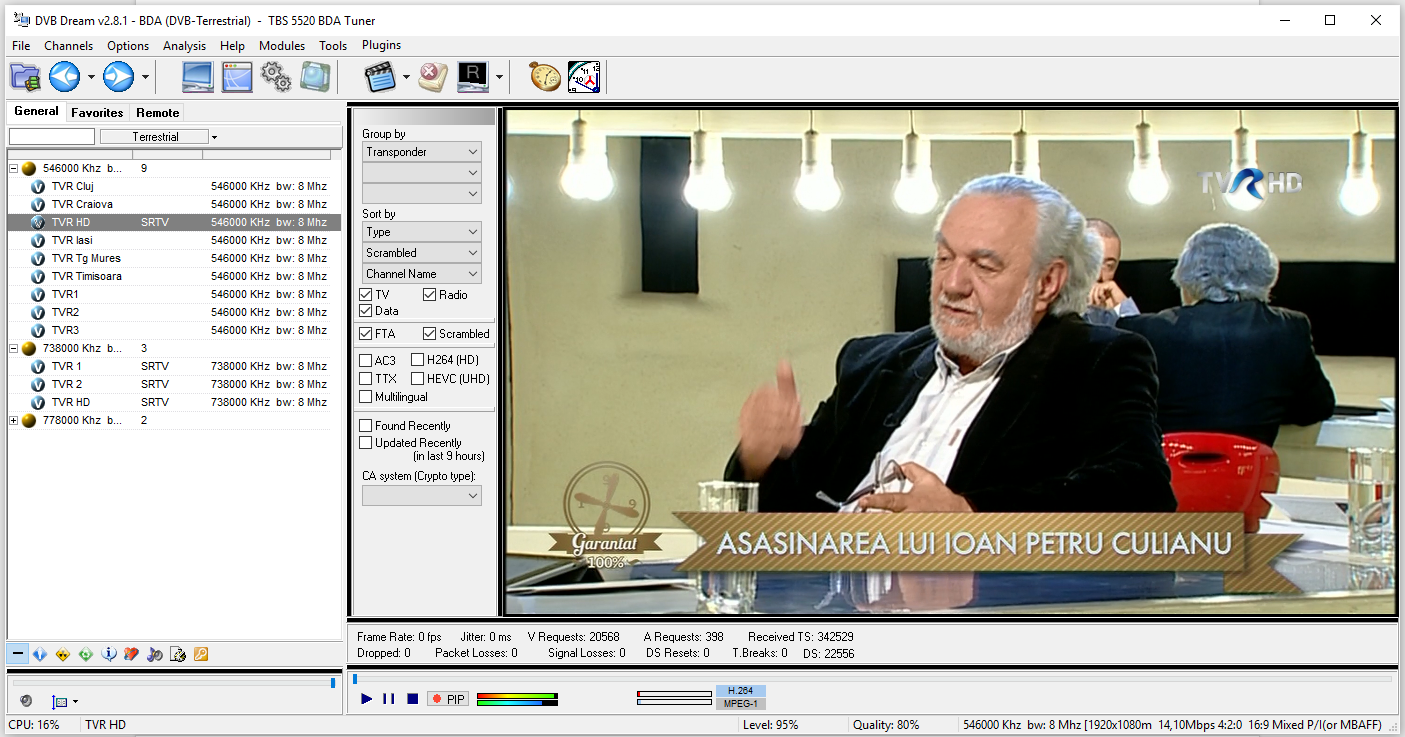Open dropdown arrow beside Terrestrial button
The image size is (1405, 737).
coord(214,137)
